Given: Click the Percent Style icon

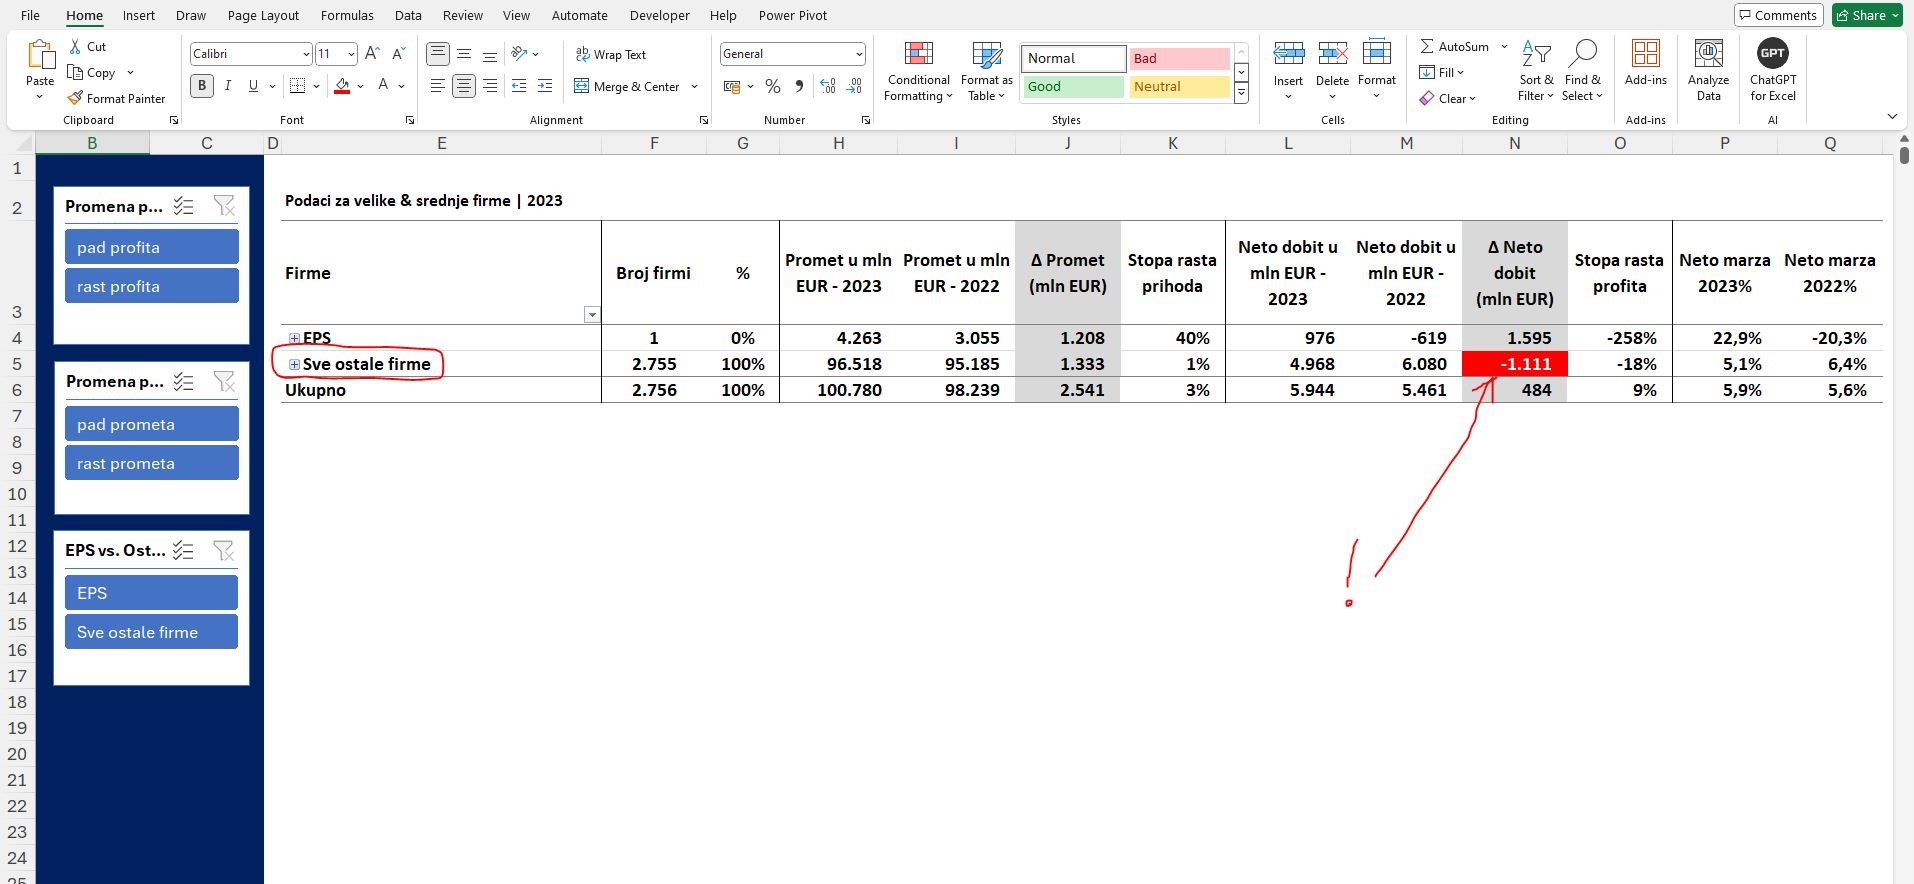Looking at the screenshot, I should click(x=772, y=87).
